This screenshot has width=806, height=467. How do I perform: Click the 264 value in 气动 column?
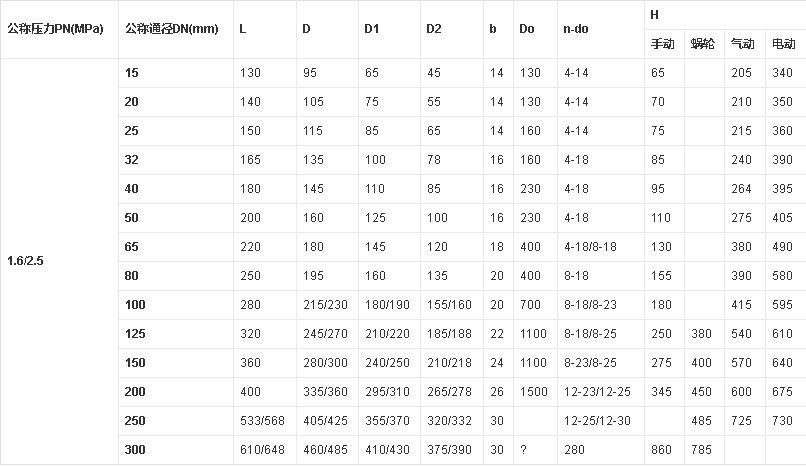pos(741,188)
